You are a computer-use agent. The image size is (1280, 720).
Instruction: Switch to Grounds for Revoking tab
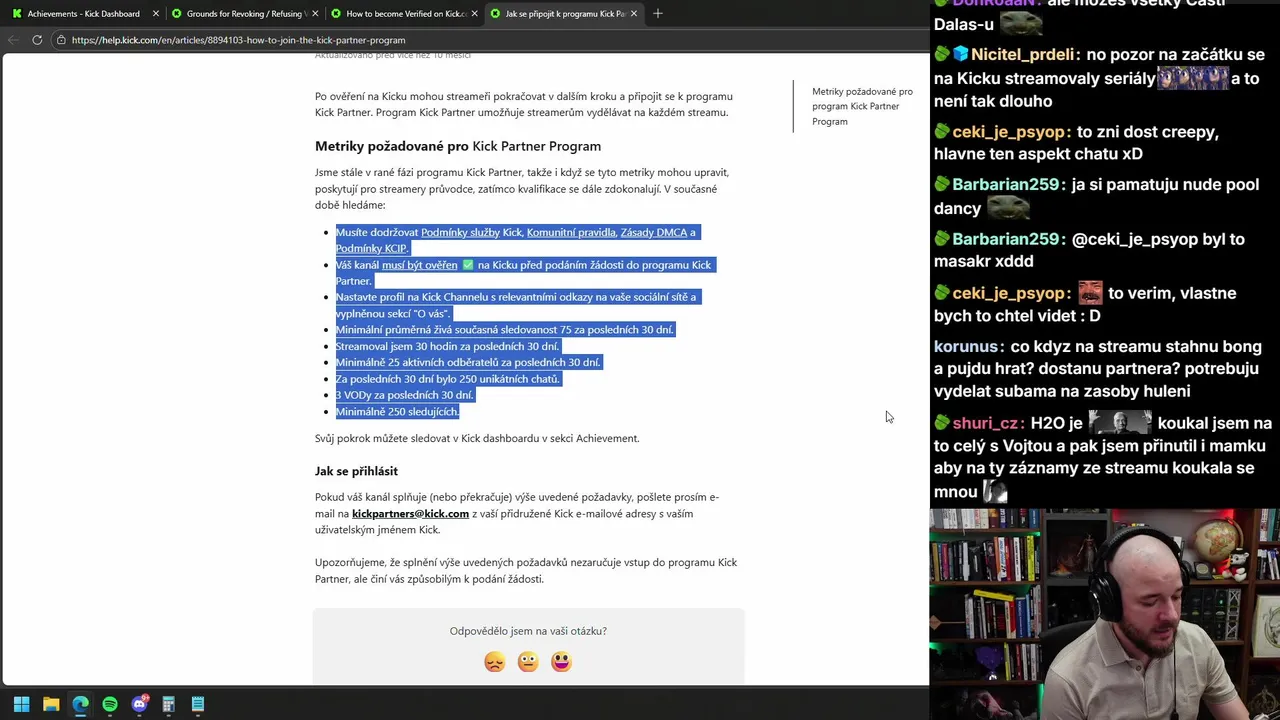[x=244, y=14]
